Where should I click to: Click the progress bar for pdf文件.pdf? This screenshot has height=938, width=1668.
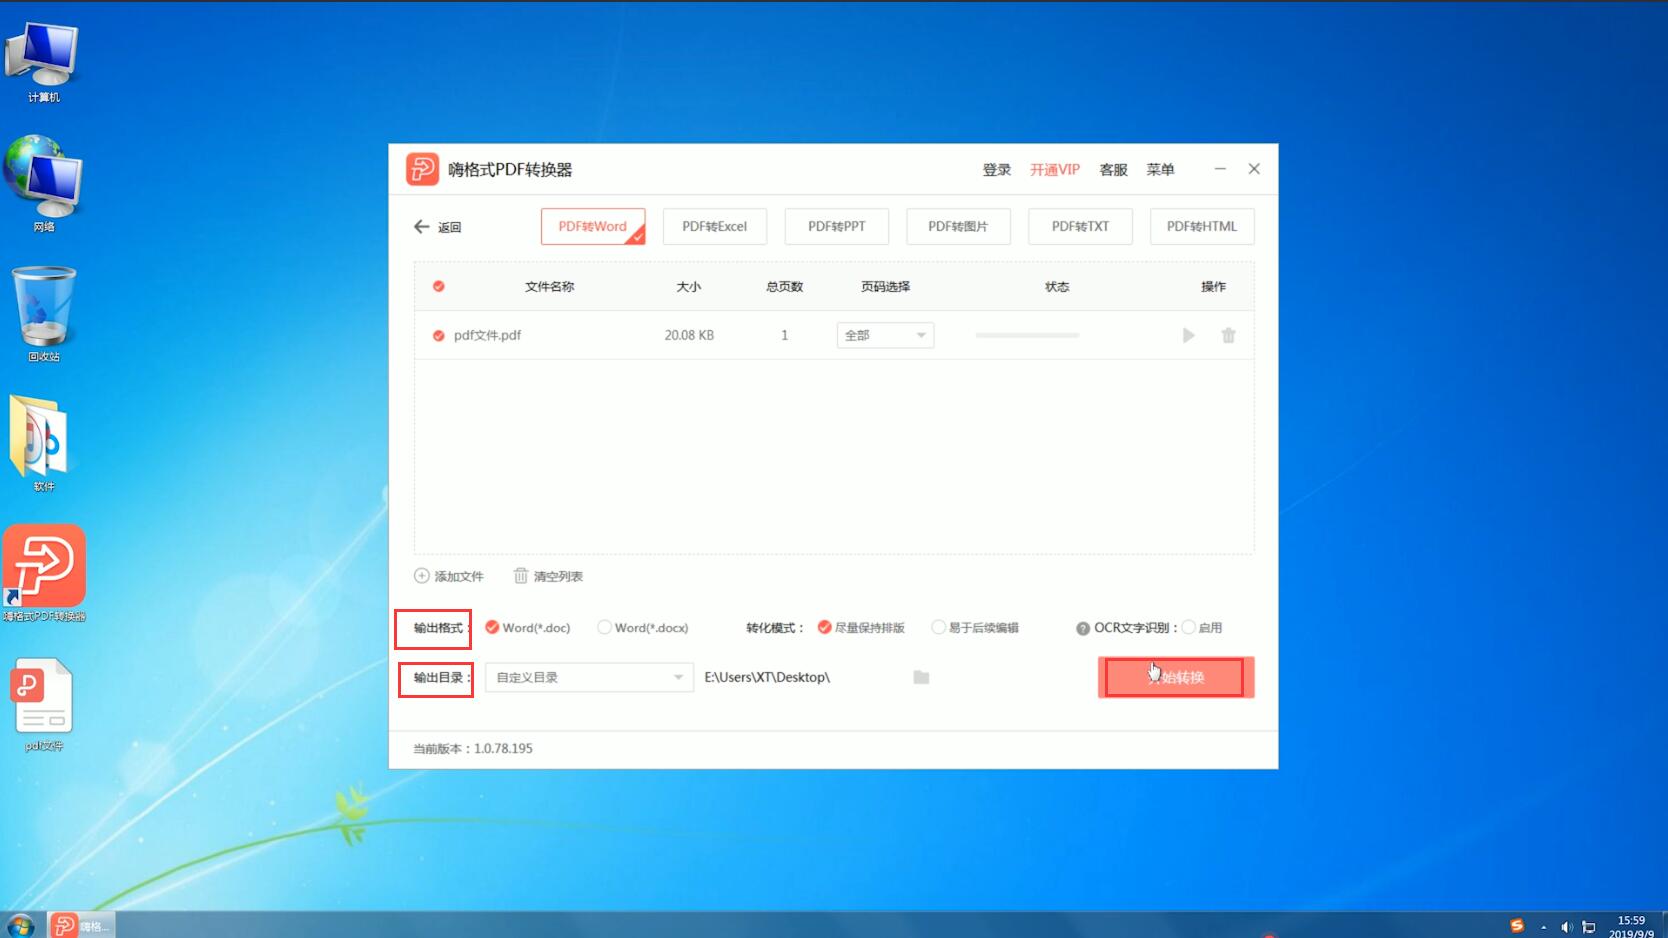[x=1027, y=336]
